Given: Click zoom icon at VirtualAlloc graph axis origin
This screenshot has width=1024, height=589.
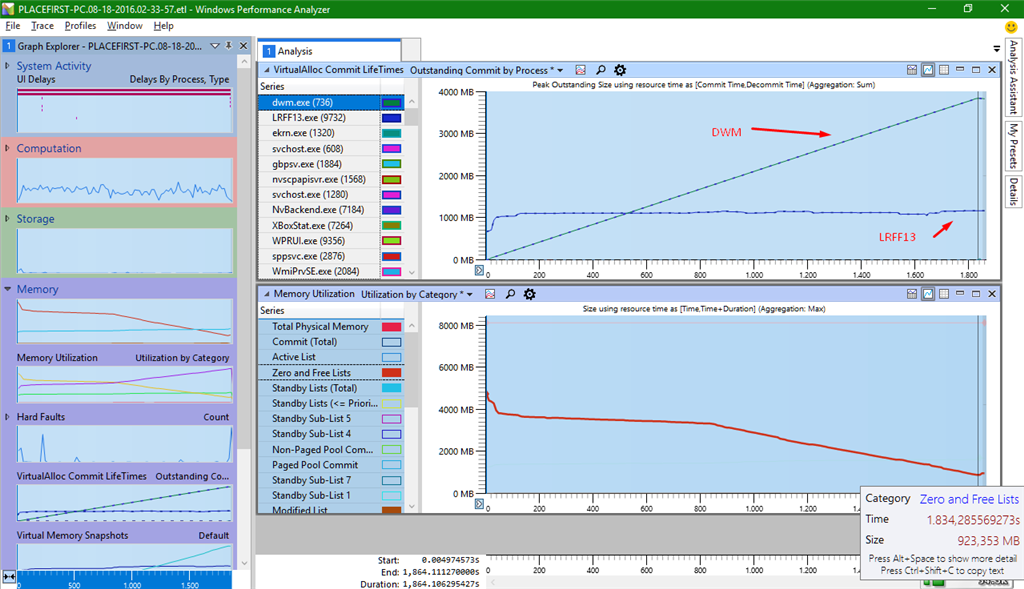Looking at the screenshot, I should 479,270.
